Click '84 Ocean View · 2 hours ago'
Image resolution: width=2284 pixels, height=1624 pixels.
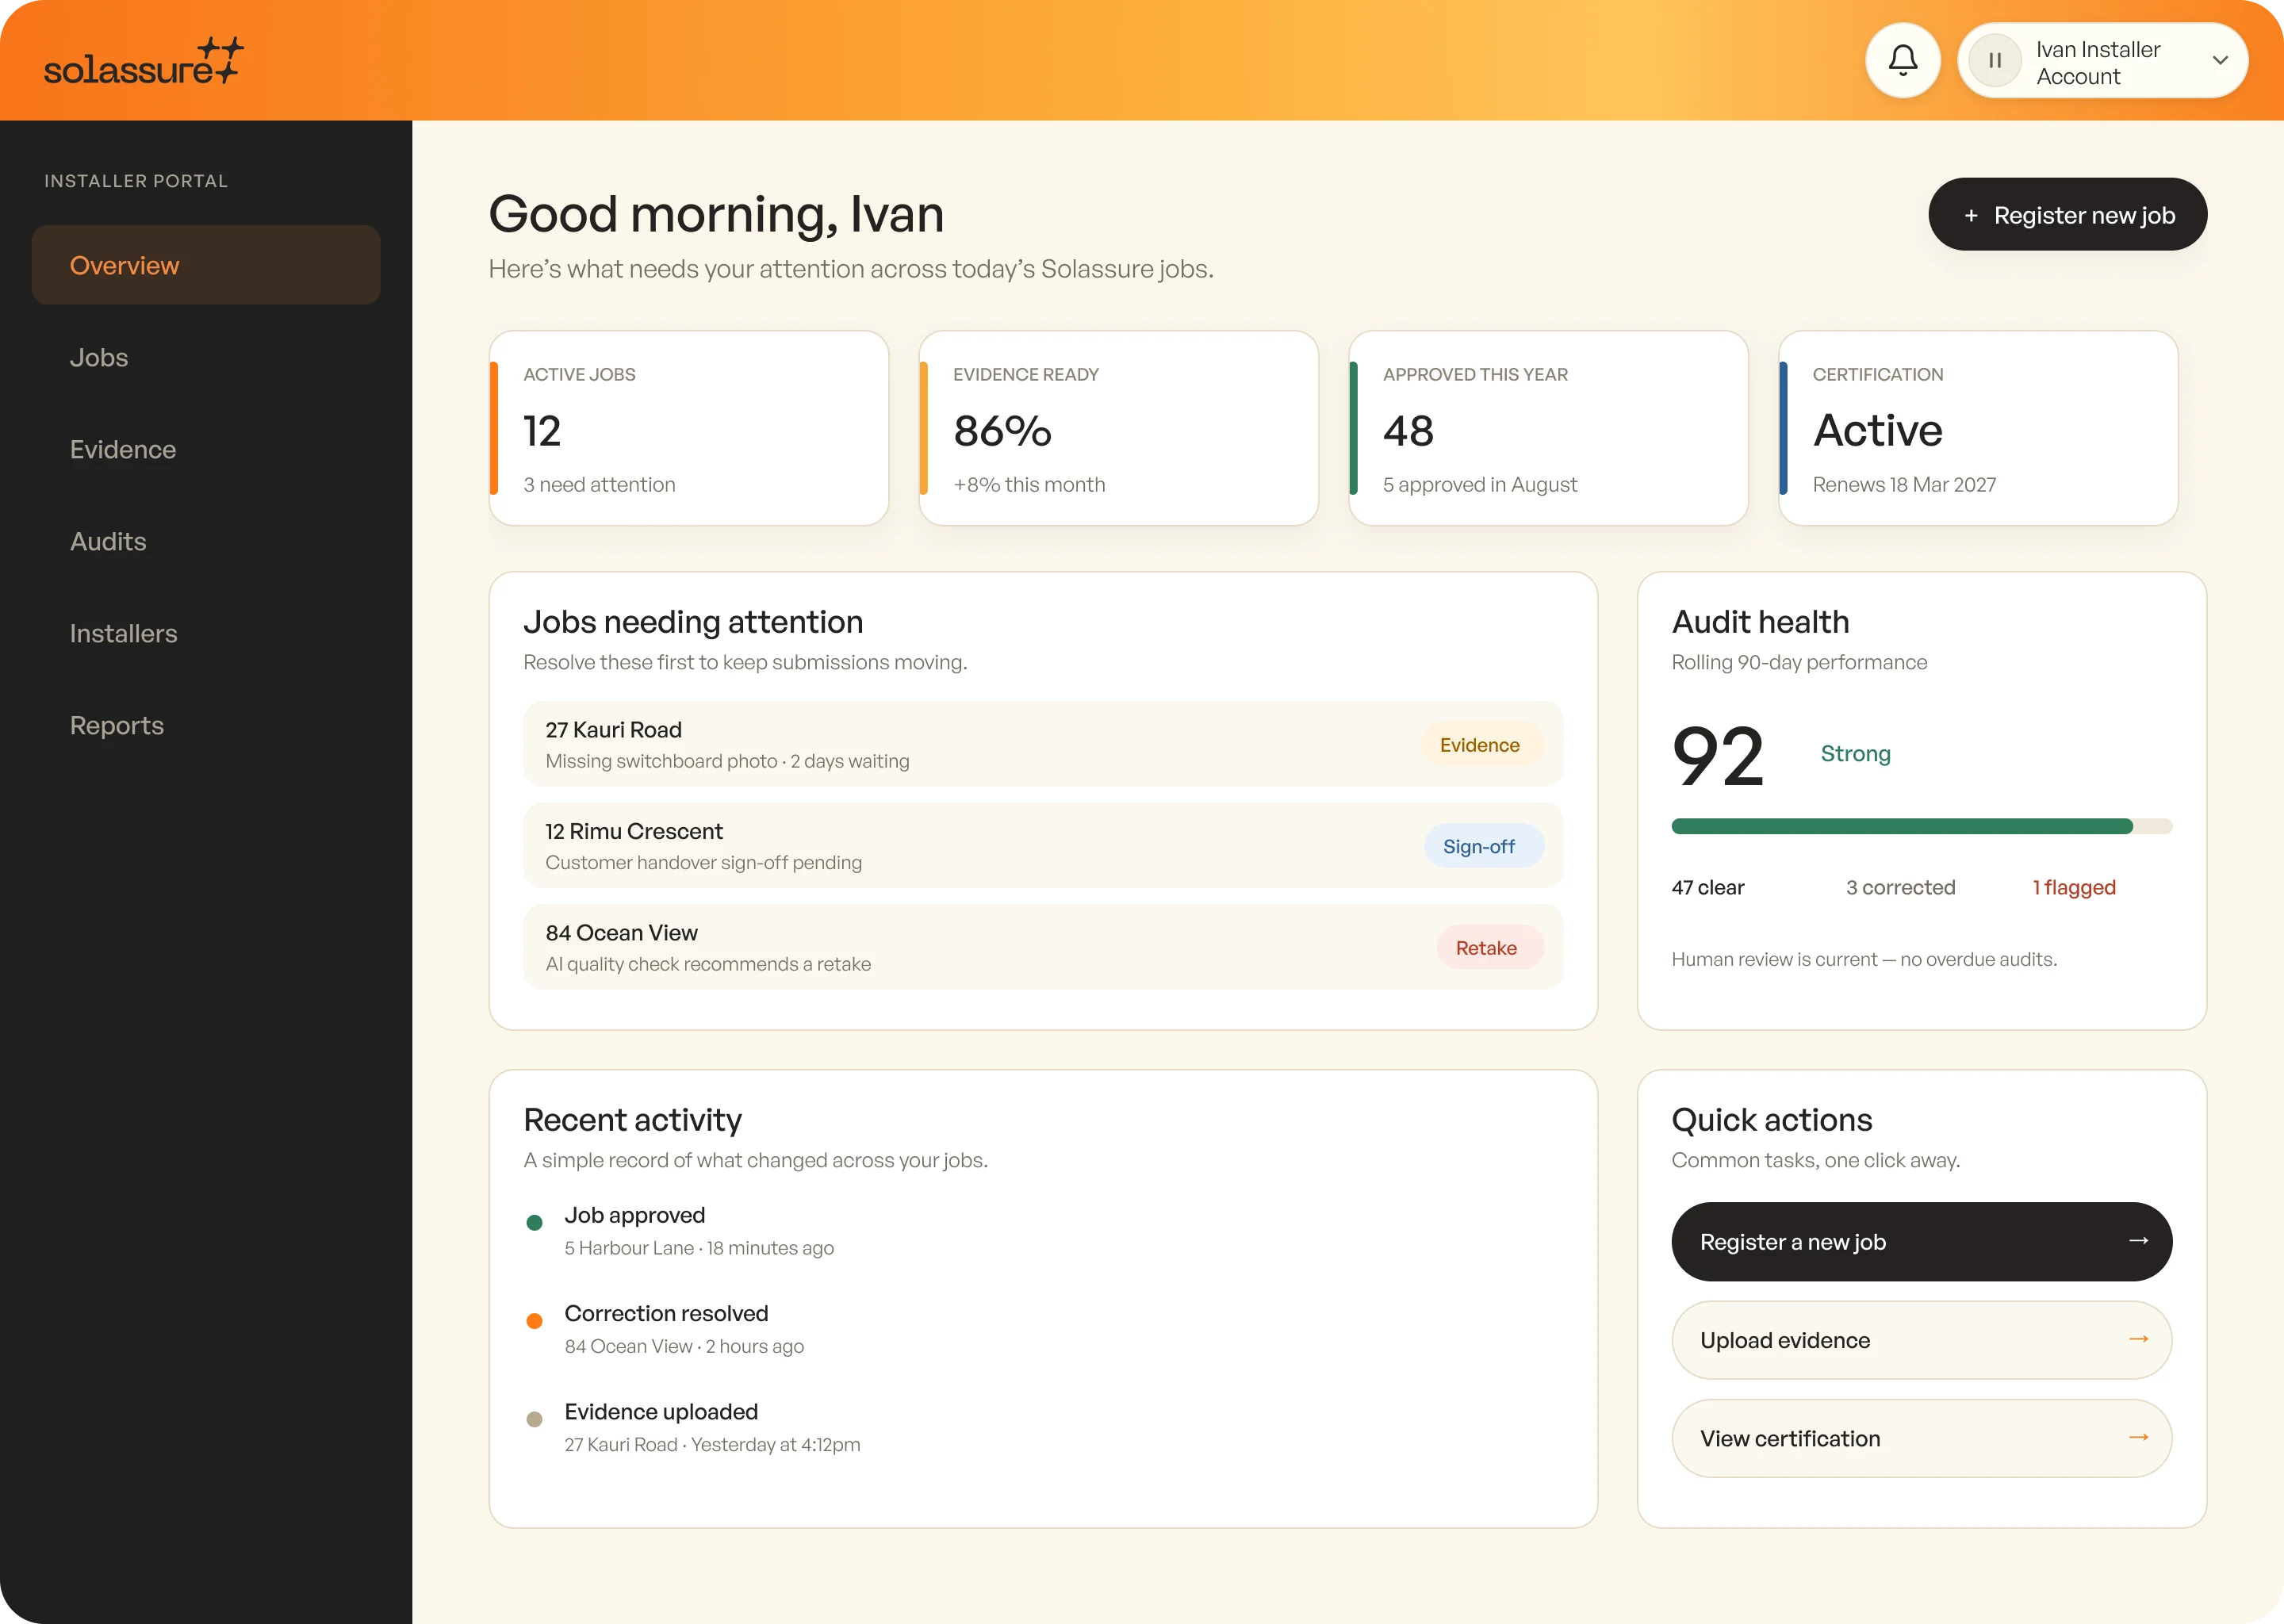point(684,1346)
